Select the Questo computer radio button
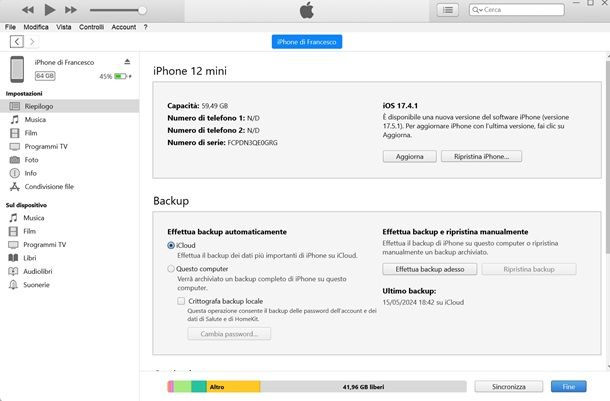 [x=171, y=269]
